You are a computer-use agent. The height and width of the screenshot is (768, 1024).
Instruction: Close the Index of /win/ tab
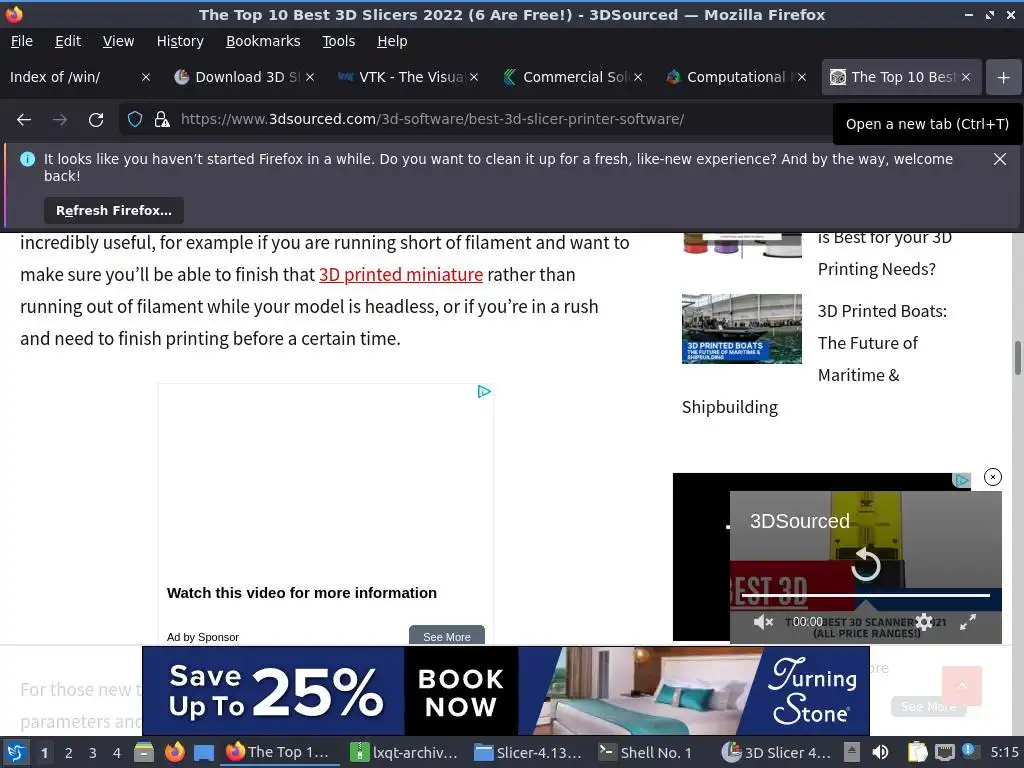tap(146, 77)
